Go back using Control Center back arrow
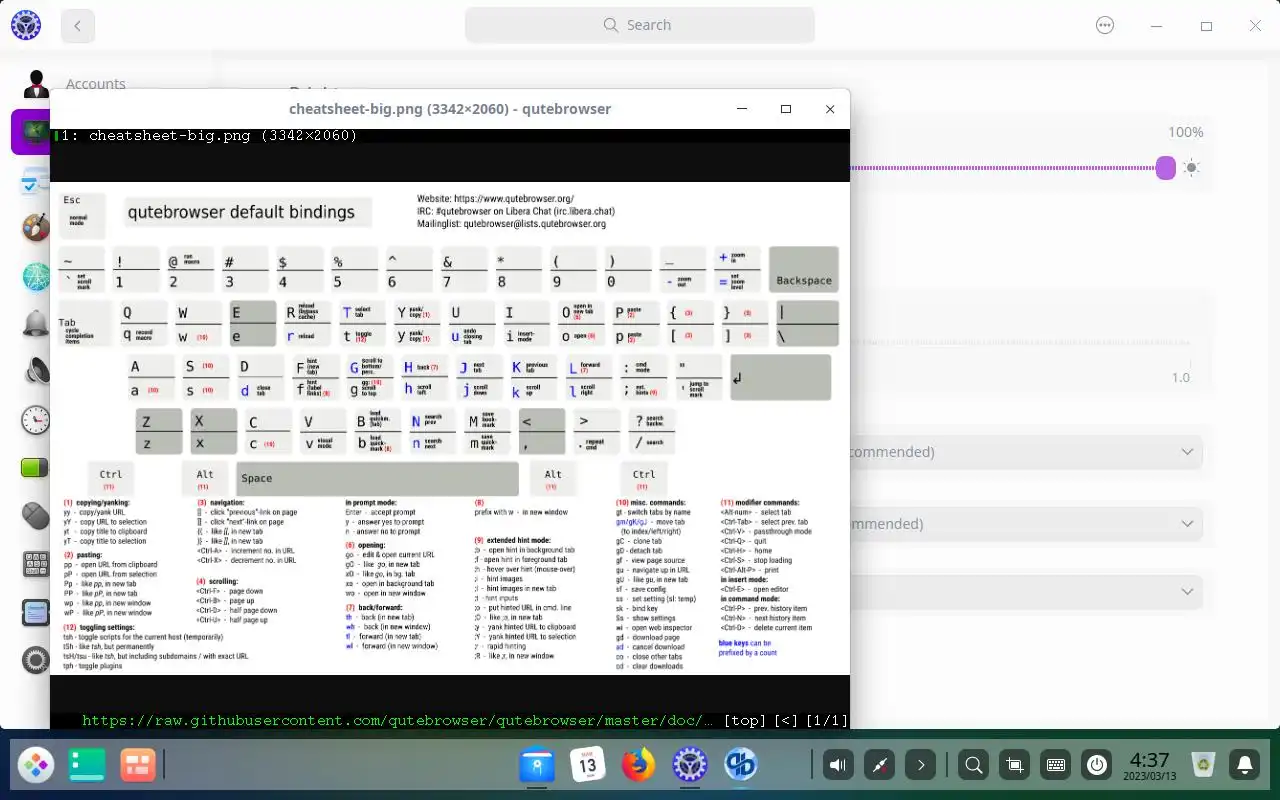1280x800 pixels. pos(77,26)
